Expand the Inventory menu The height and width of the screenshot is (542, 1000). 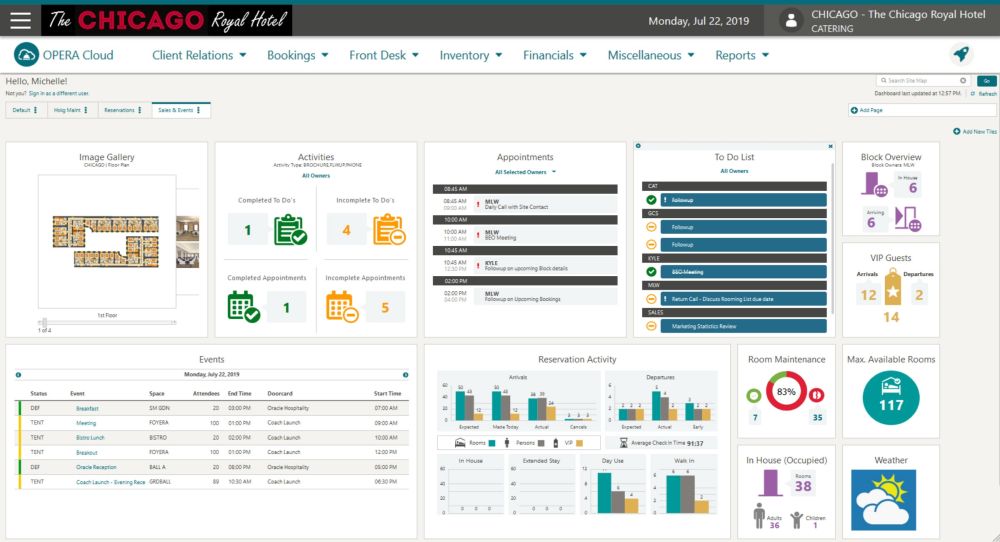(471, 55)
